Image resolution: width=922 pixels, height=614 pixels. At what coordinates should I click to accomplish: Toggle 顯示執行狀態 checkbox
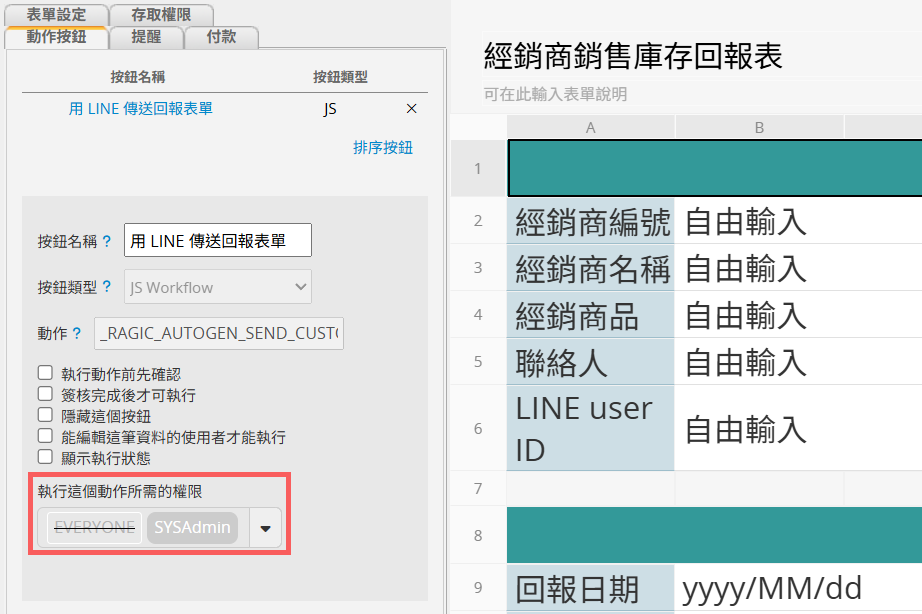(45, 457)
